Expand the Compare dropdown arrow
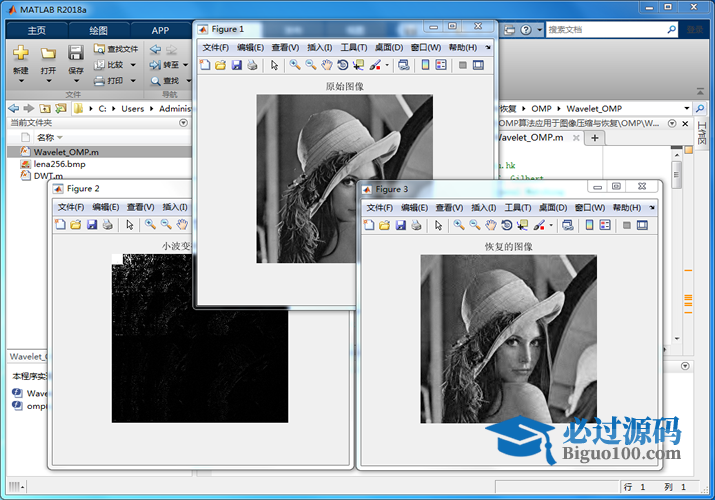This screenshot has width=715, height=500. tap(133, 65)
